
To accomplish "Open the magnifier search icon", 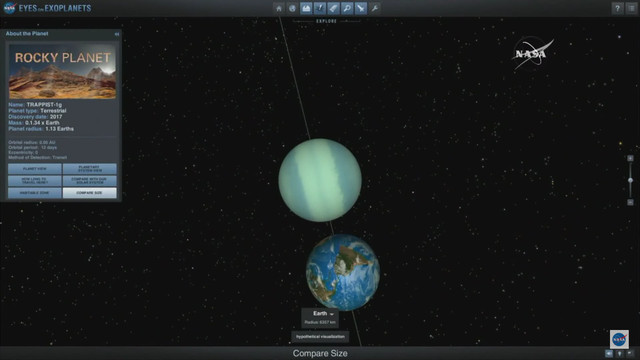I will [347, 8].
